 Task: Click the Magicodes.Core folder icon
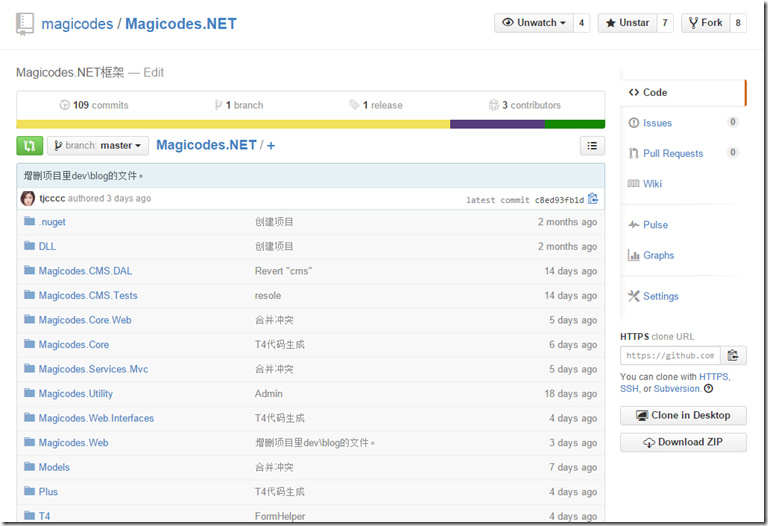coord(29,343)
